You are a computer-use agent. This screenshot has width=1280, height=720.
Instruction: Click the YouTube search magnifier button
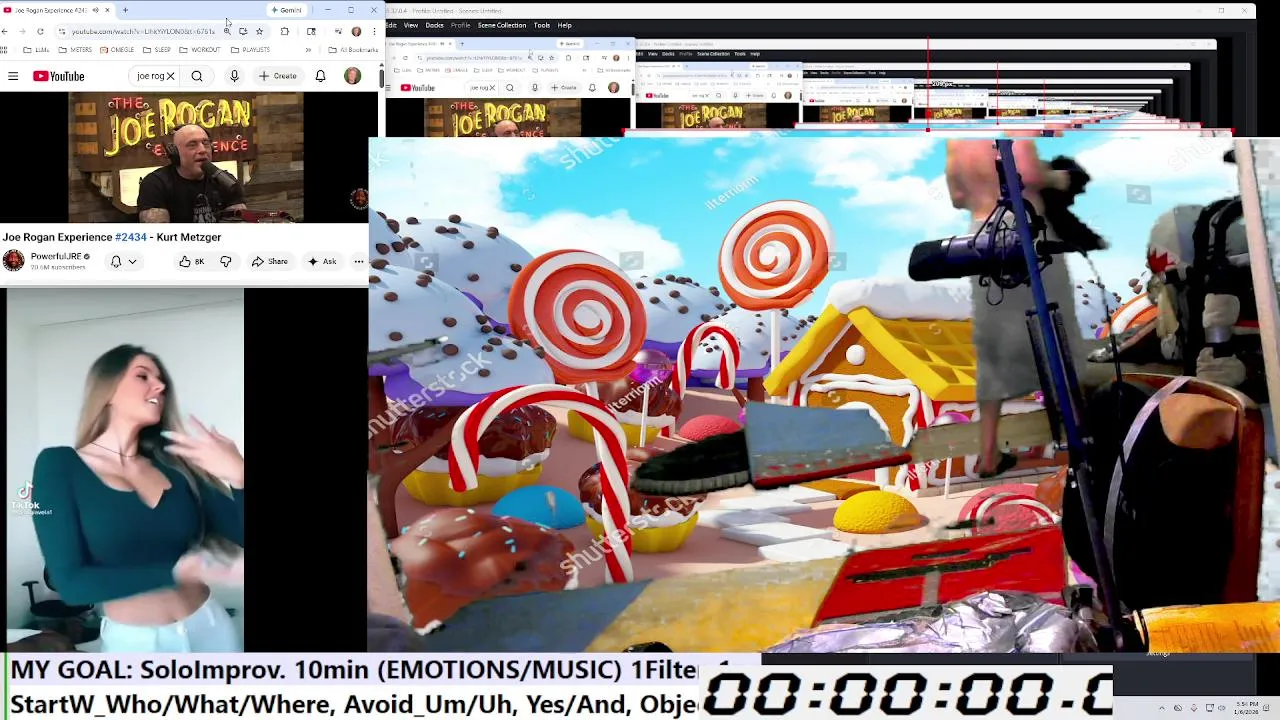point(197,76)
